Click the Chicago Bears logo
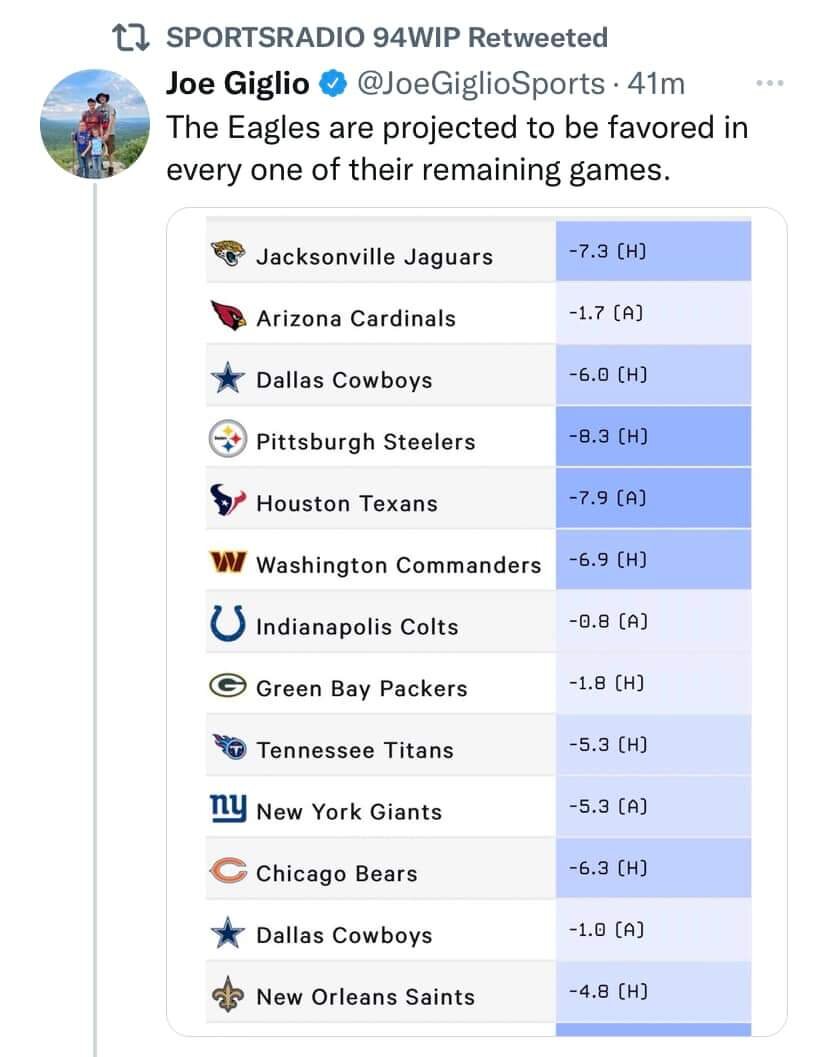This screenshot has width=828, height=1057. (x=228, y=872)
